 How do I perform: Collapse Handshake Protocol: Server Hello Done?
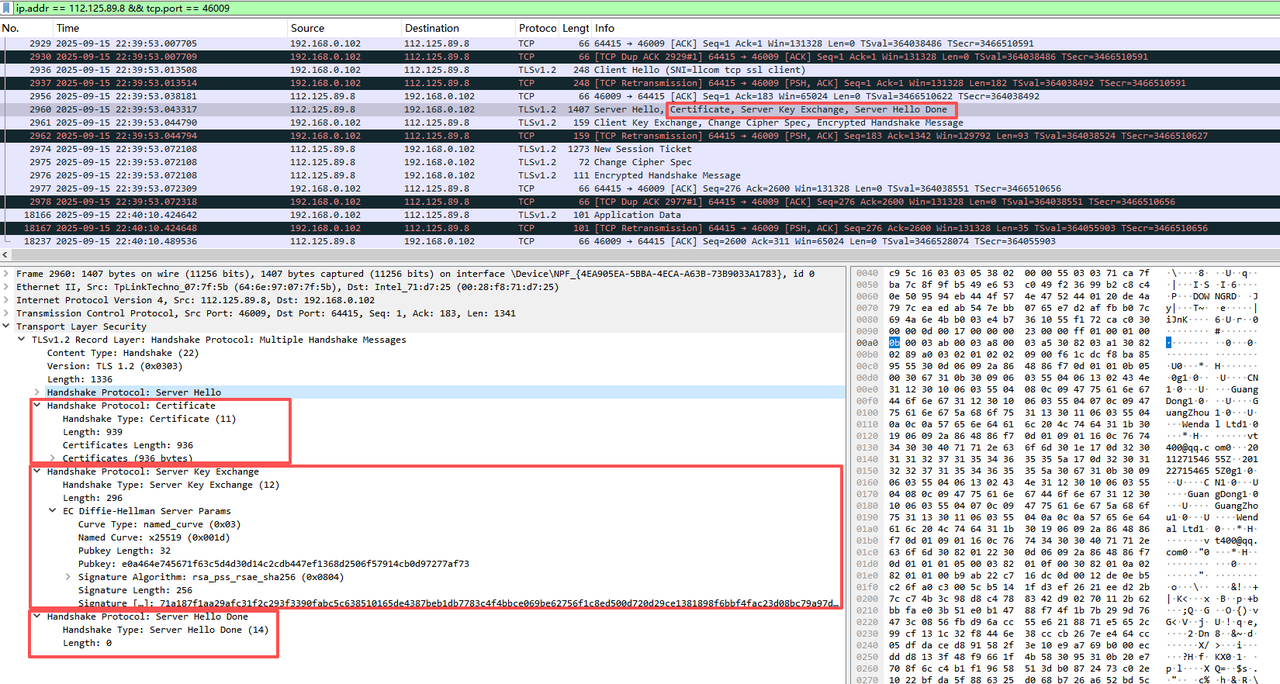click(x=38, y=617)
